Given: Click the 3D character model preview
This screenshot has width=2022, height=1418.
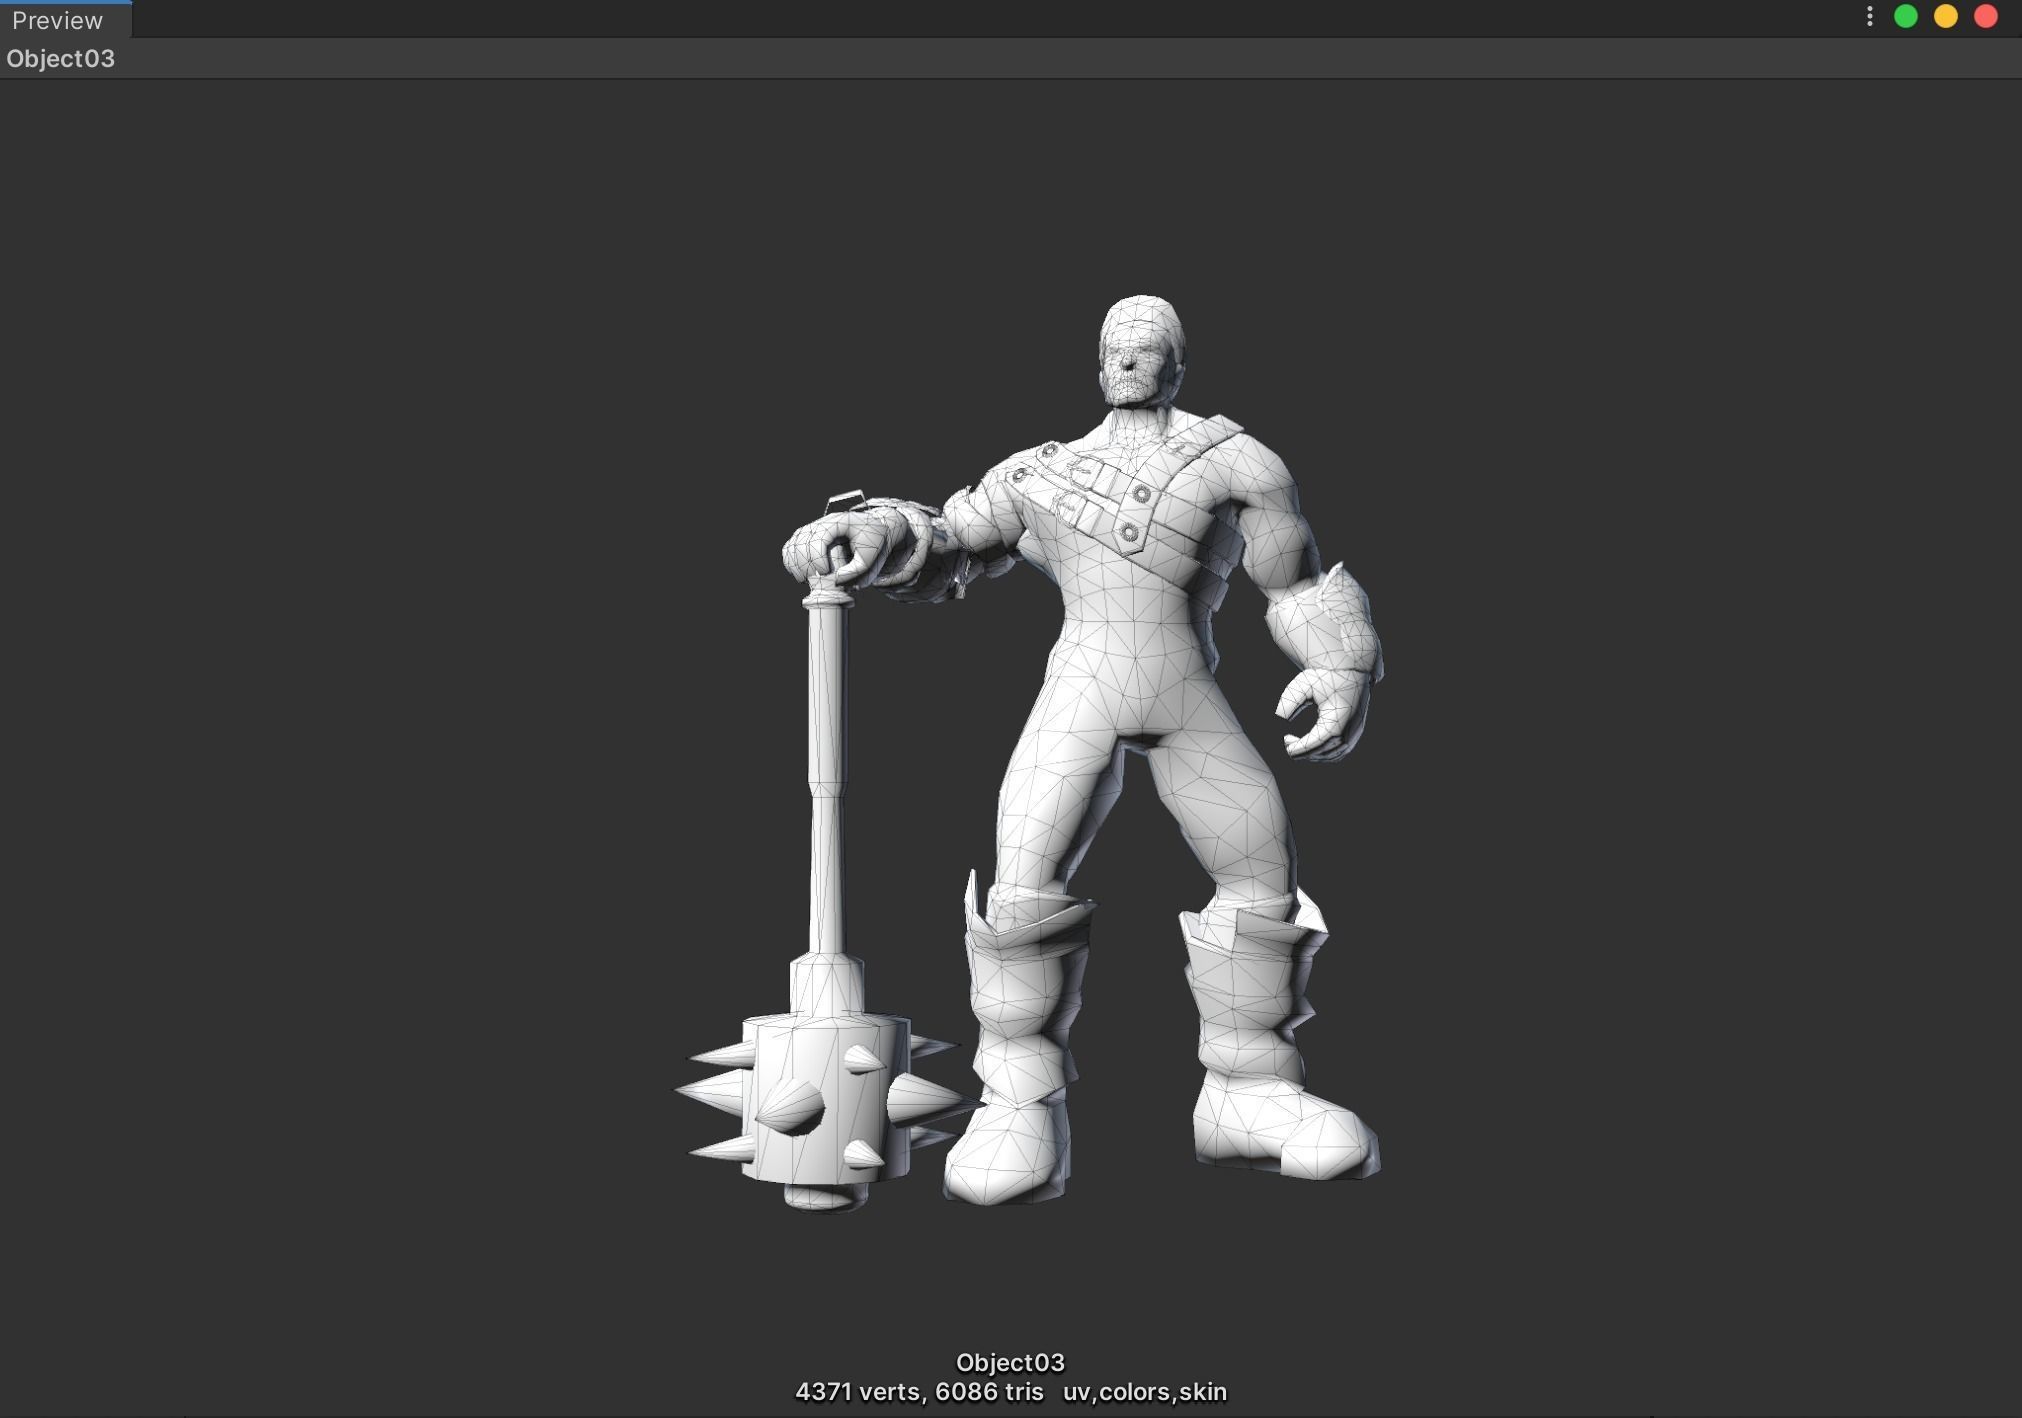Looking at the screenshot, I should [x=1030, y=752].
